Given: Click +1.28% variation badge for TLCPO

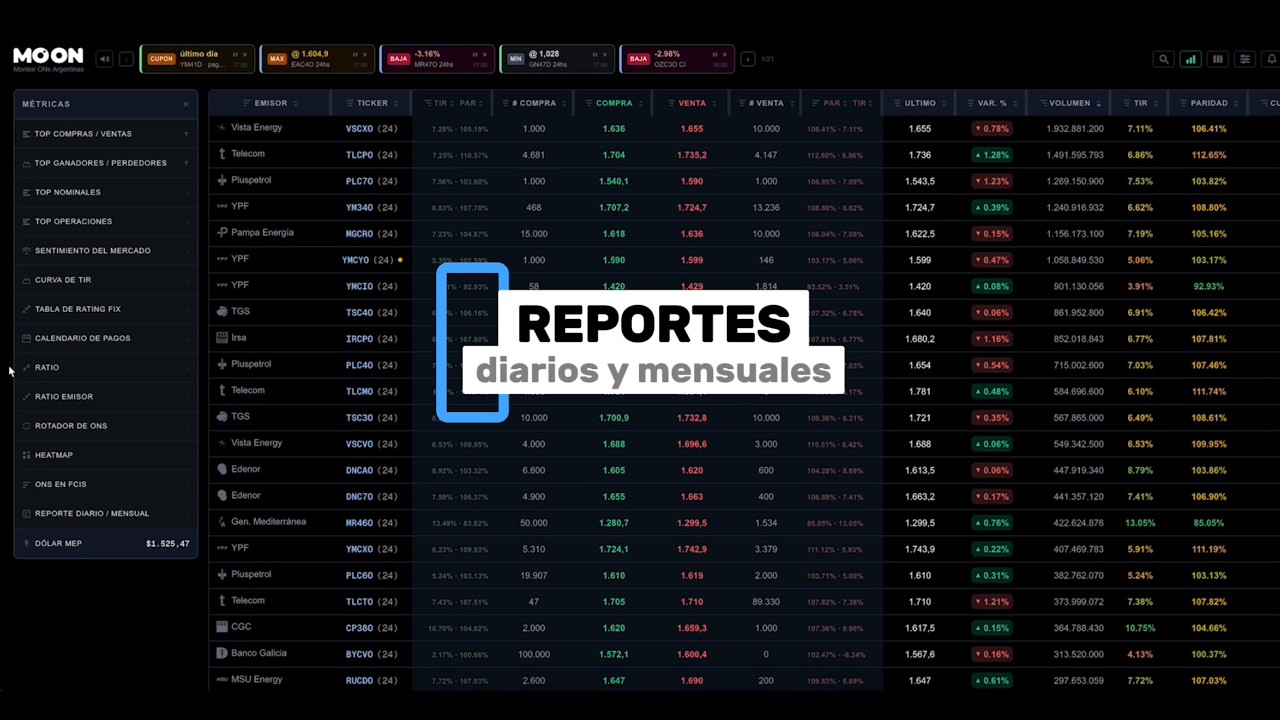Looking at the screenshot, I should (992, 155).
